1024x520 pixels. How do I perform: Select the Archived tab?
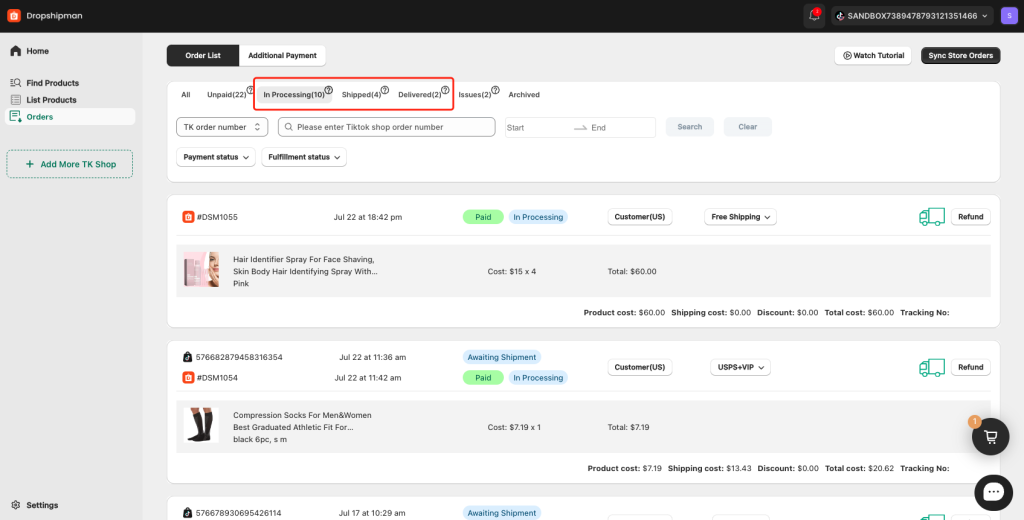pyautogui.click(x=524, y=95)
